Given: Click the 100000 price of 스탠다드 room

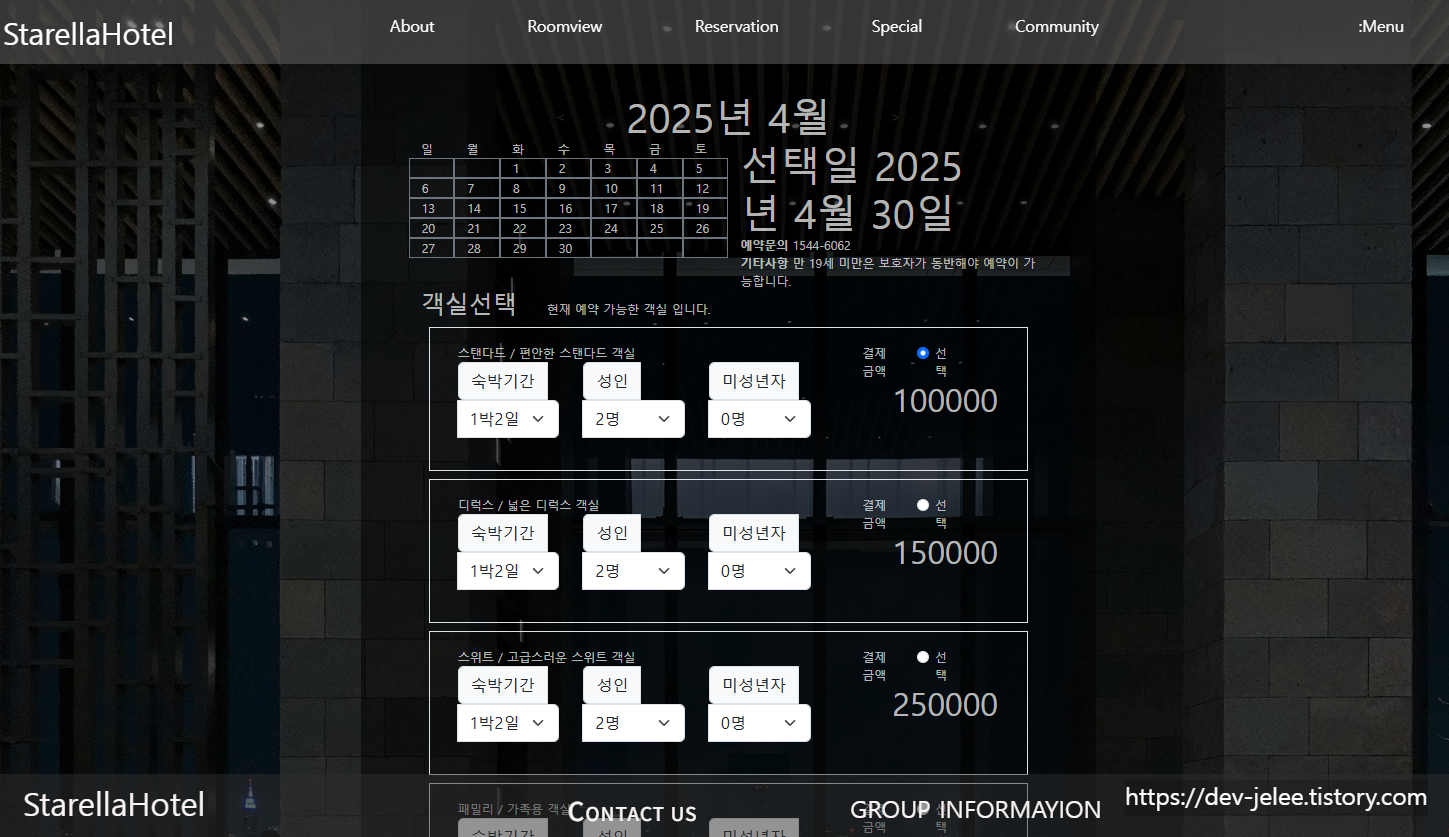Looking at the screenshot, I should coord(945,401).
